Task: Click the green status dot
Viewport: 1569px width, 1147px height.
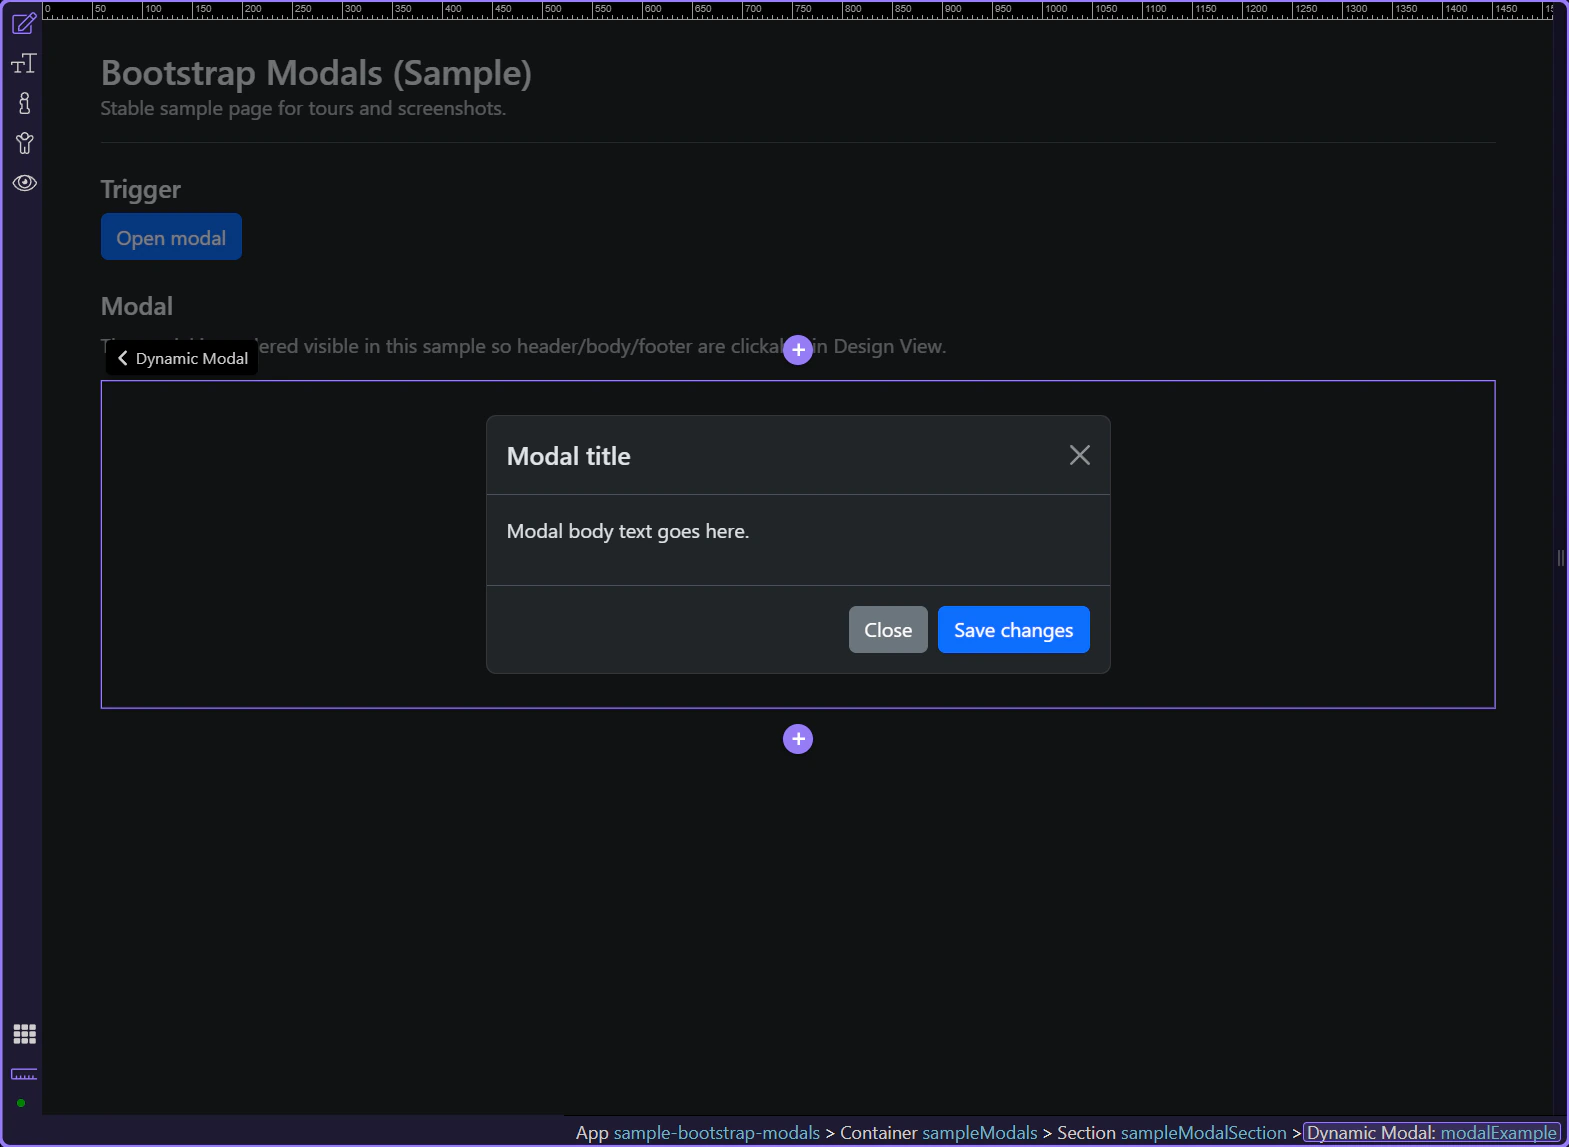Action: pos(21,1103)
